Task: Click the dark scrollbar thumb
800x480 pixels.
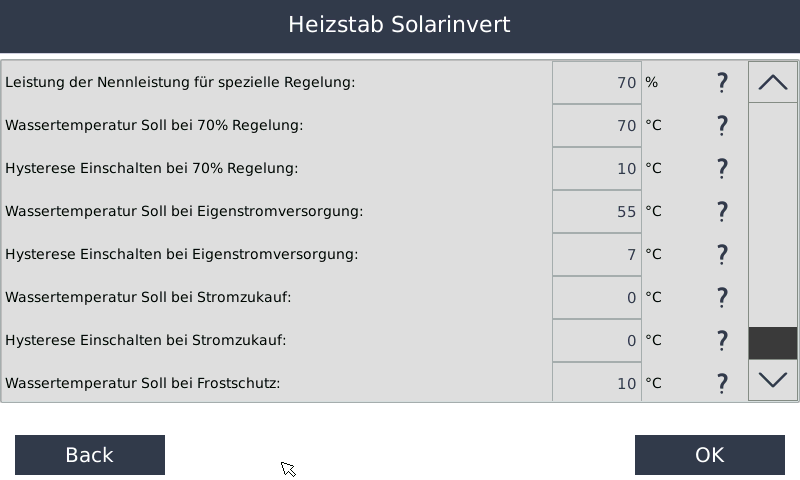Action: point(773,343)
